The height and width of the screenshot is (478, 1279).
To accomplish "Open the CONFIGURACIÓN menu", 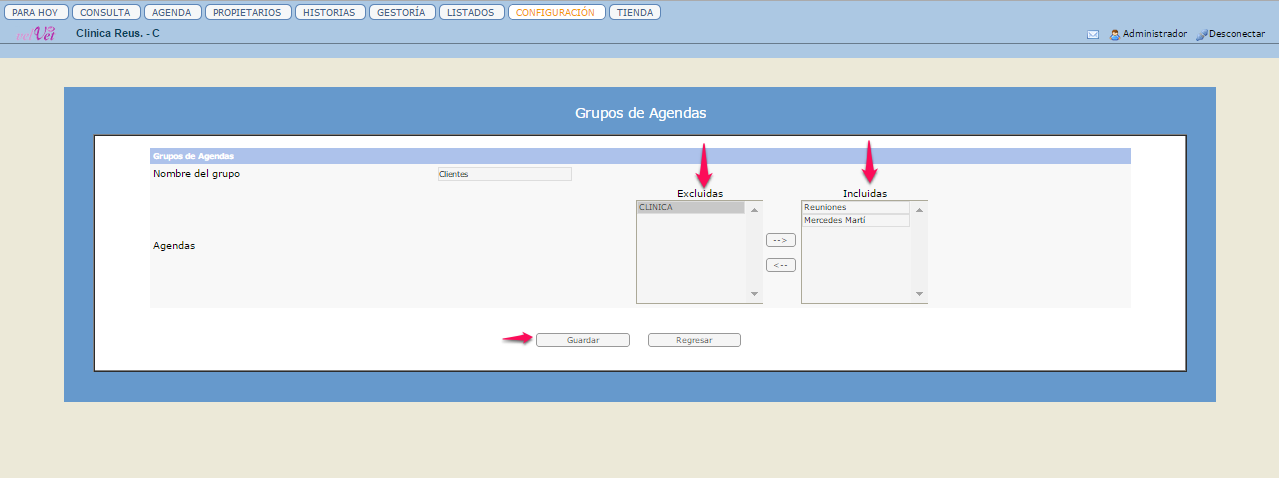I will click(556, 13).
